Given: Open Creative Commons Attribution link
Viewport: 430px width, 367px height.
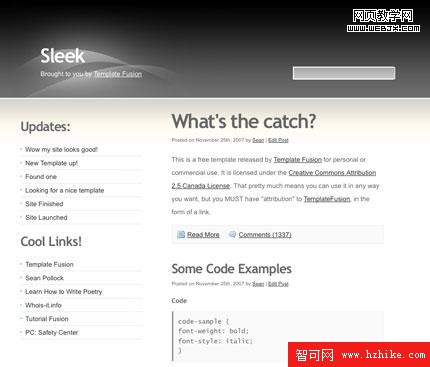Looking at the screenshot, I should pyautogui.click(x=332, y=173).
